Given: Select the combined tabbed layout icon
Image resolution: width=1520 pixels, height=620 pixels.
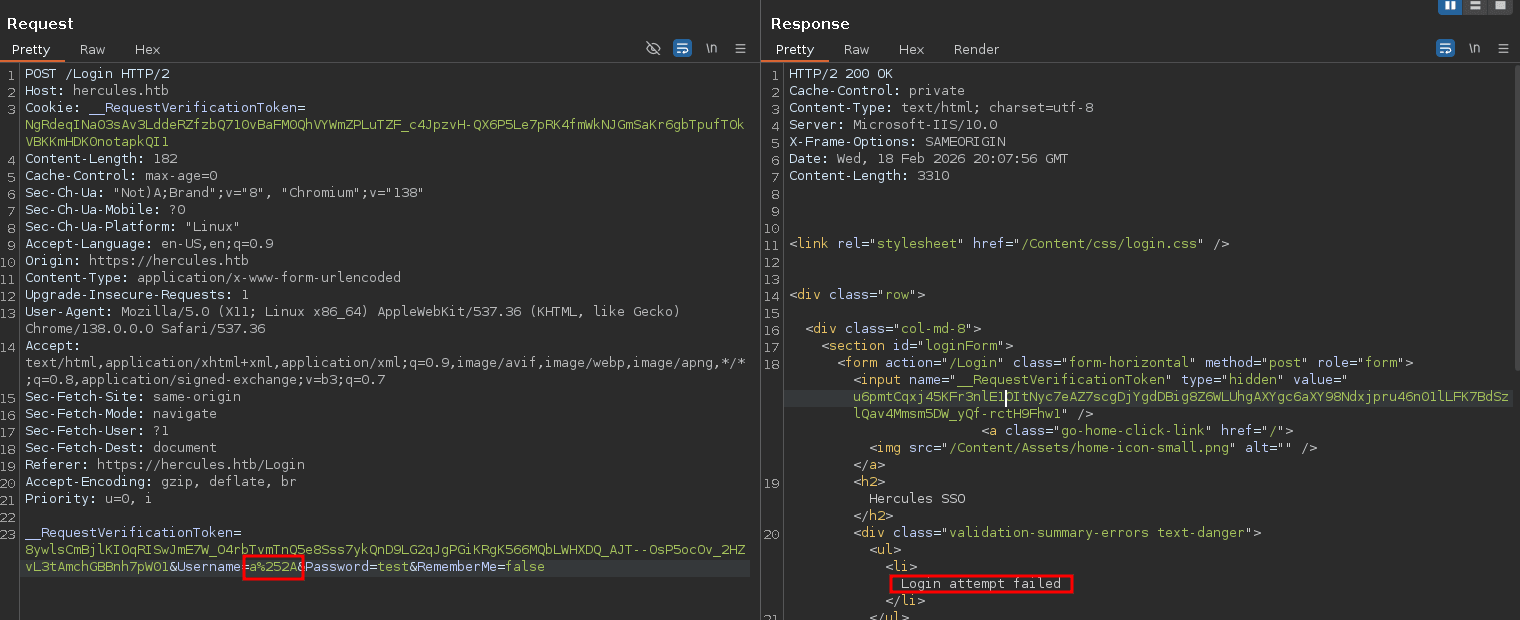Looking at the screenshot, I should pos(1500,6).
